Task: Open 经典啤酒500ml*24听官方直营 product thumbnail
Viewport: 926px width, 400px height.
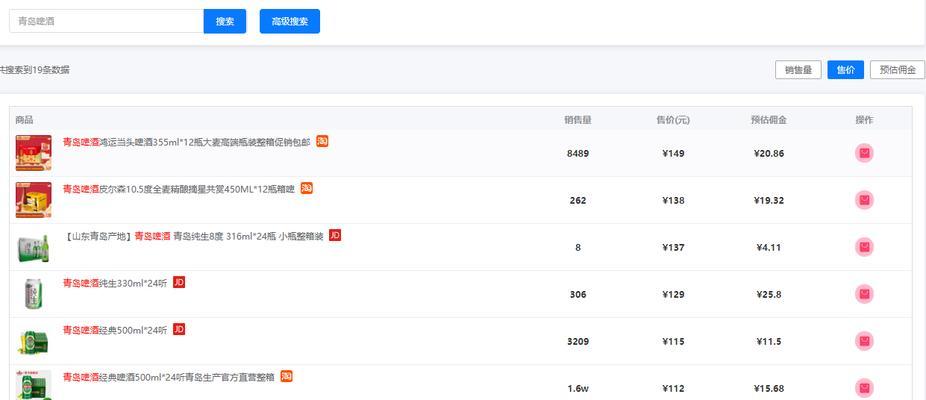Action: pyautogui.click(x=34, y=385)
